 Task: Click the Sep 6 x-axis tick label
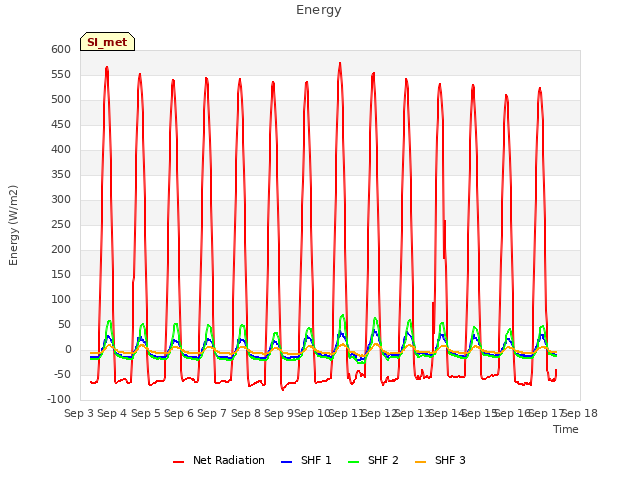coord(179,413)
